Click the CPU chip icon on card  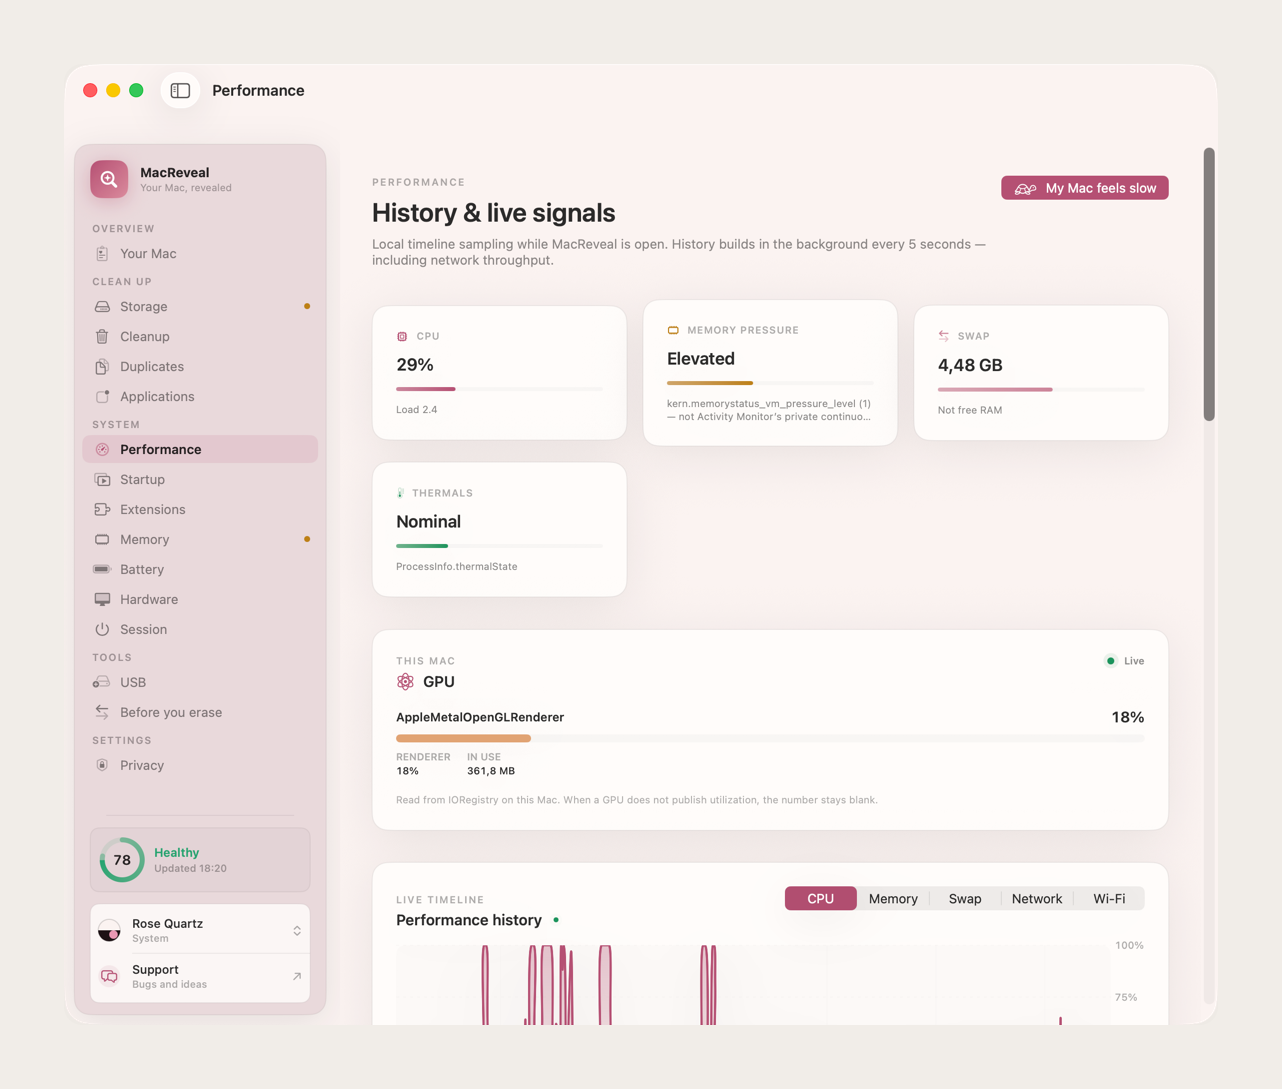[402, 337]
